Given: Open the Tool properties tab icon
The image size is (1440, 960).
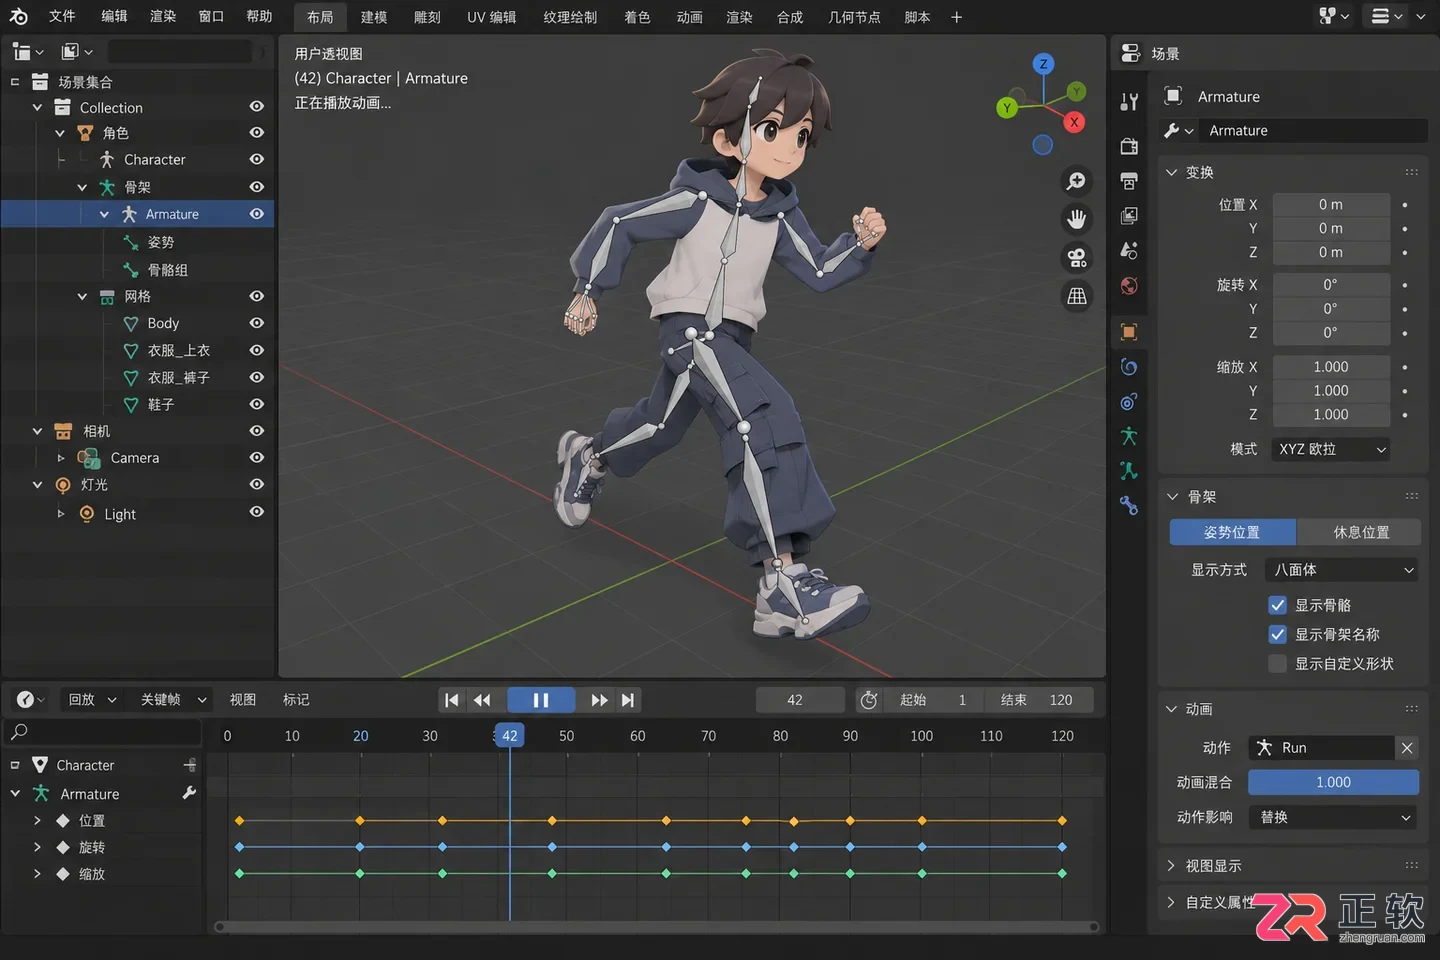Looking at the screenshot, I should pos(1129,102).
